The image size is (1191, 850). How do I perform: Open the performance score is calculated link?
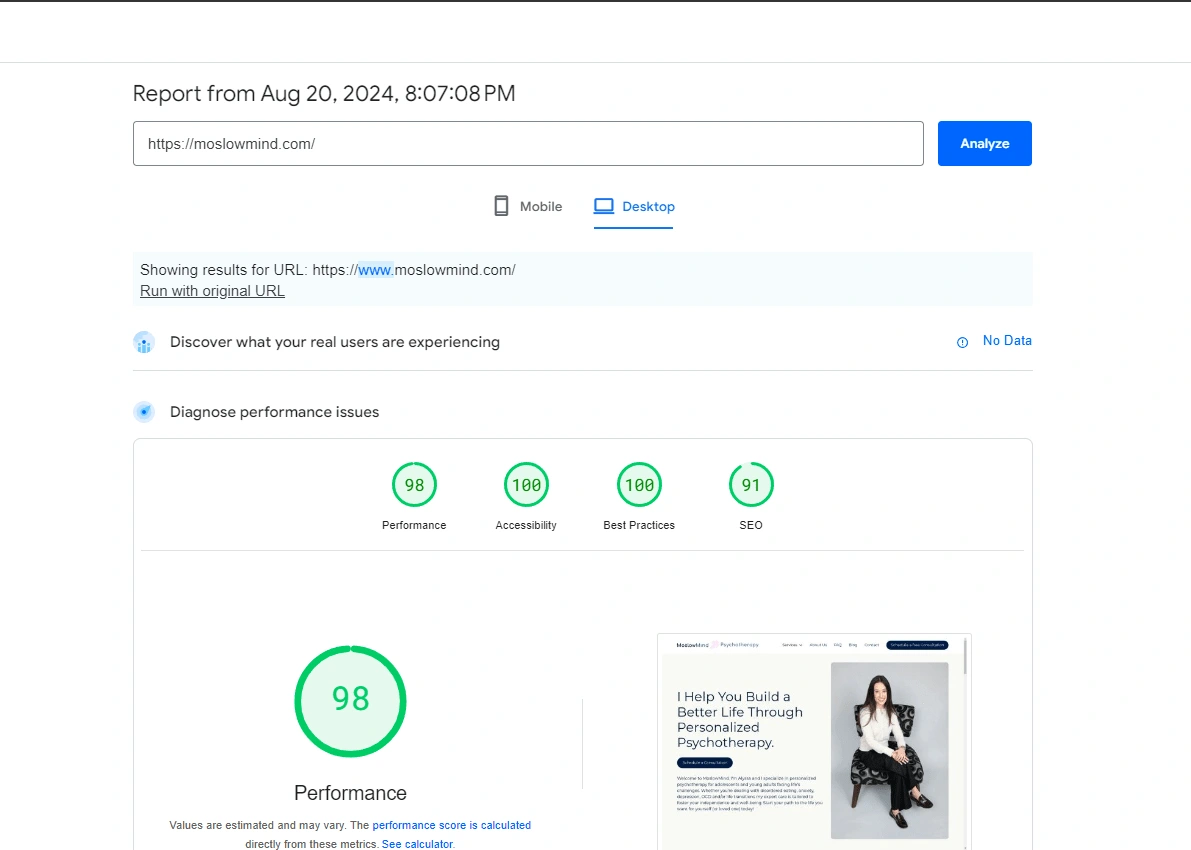(451, 826)
